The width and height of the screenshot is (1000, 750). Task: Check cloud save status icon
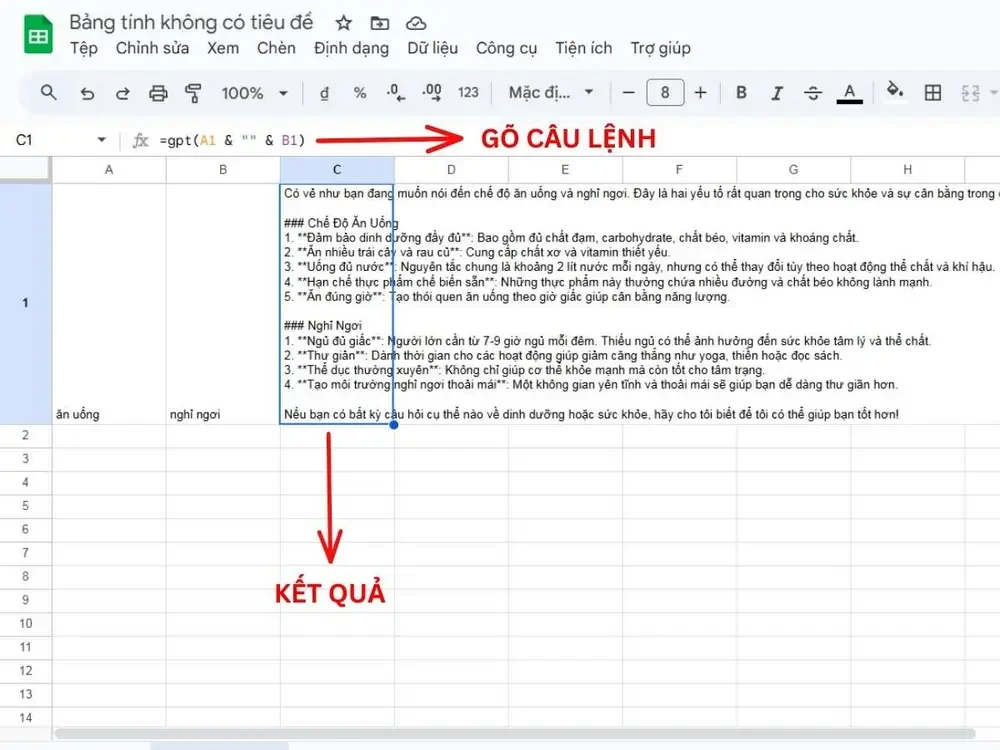(x=416, y=24)
